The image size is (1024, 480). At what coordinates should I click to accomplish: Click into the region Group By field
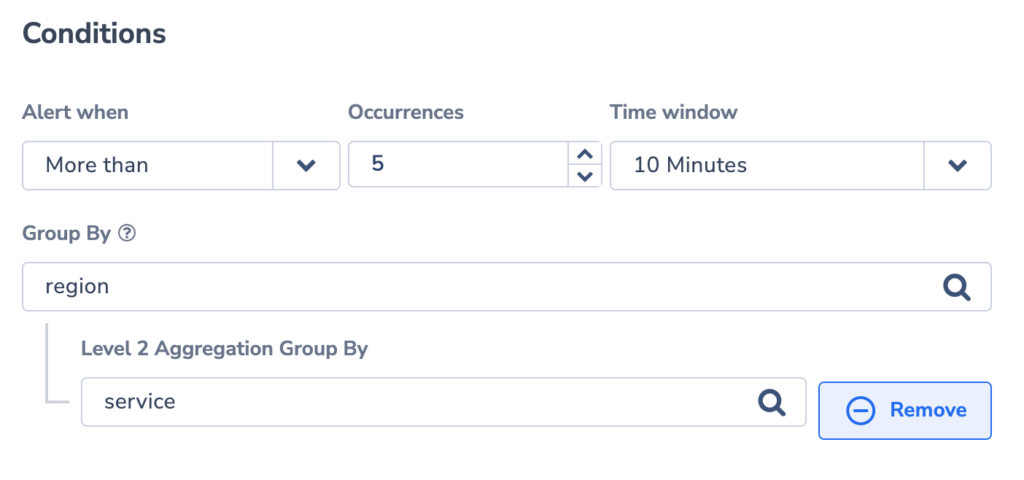tap(506, 287)
